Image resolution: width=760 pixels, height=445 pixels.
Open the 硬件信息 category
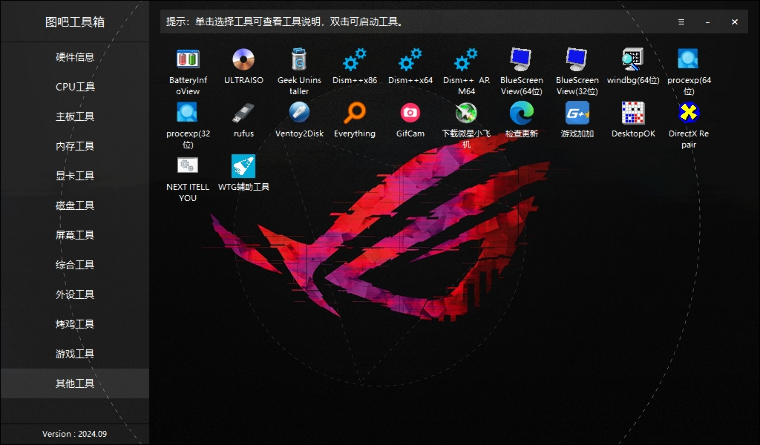click(75, 57)
